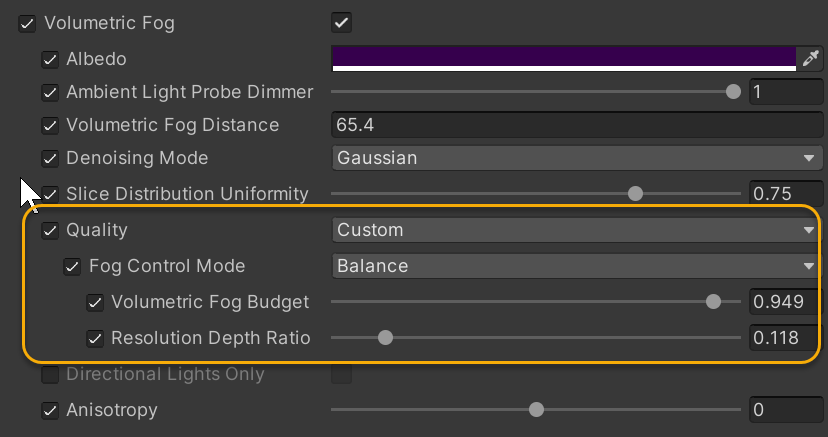Image resolution: width=828 pixels, height=437 pixels.
Task: Expand the Fog Control Mode dropdown
Action: click(576, 266)
